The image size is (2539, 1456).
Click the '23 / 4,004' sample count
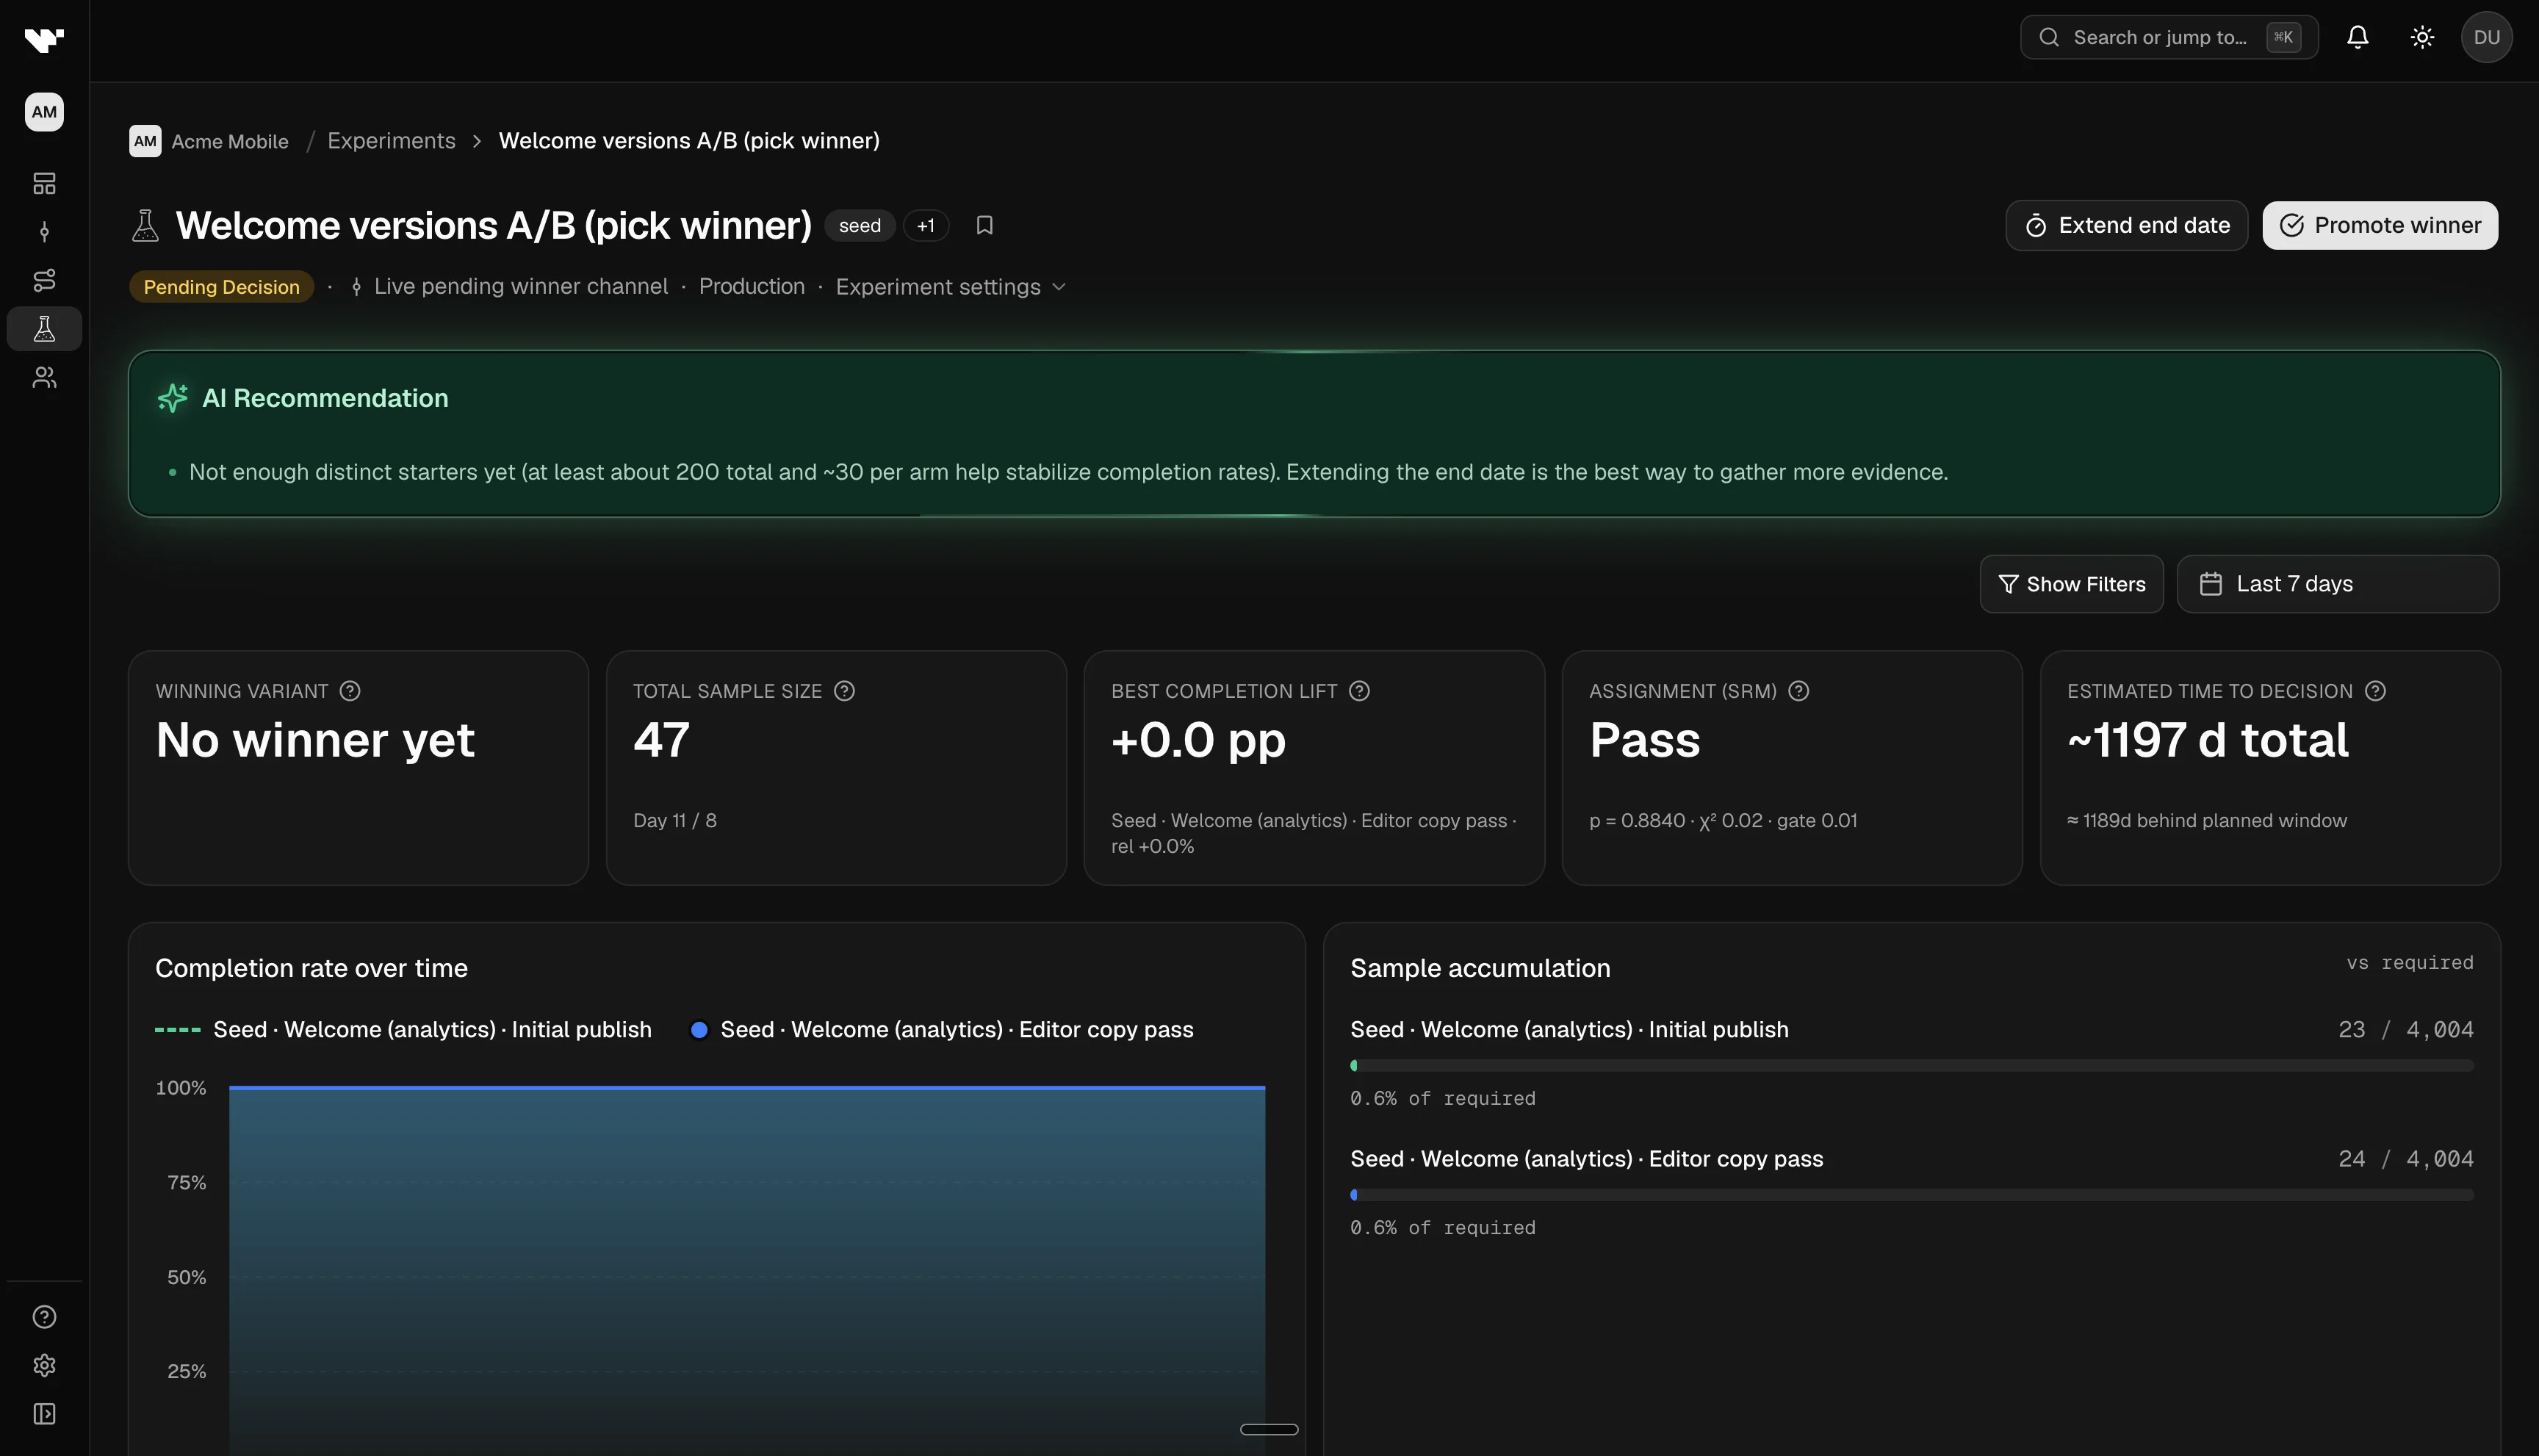(2405, 1030)
